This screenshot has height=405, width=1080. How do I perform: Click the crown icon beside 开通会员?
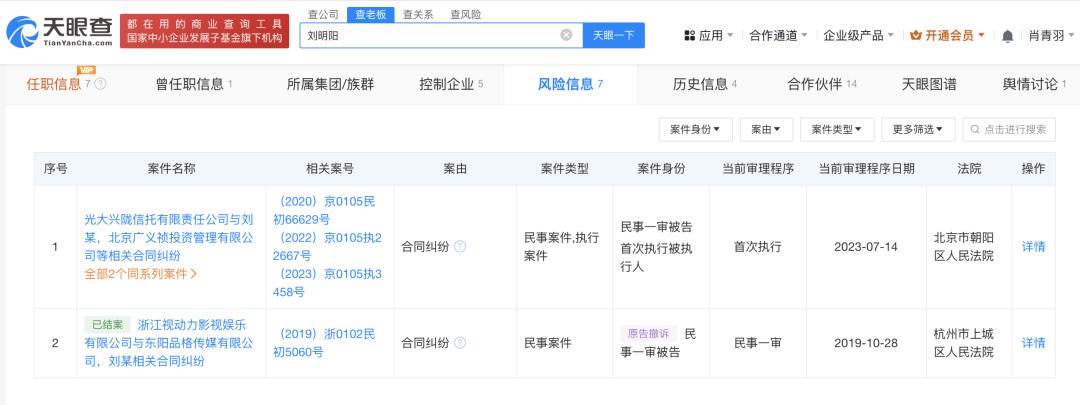coord(915,35)
